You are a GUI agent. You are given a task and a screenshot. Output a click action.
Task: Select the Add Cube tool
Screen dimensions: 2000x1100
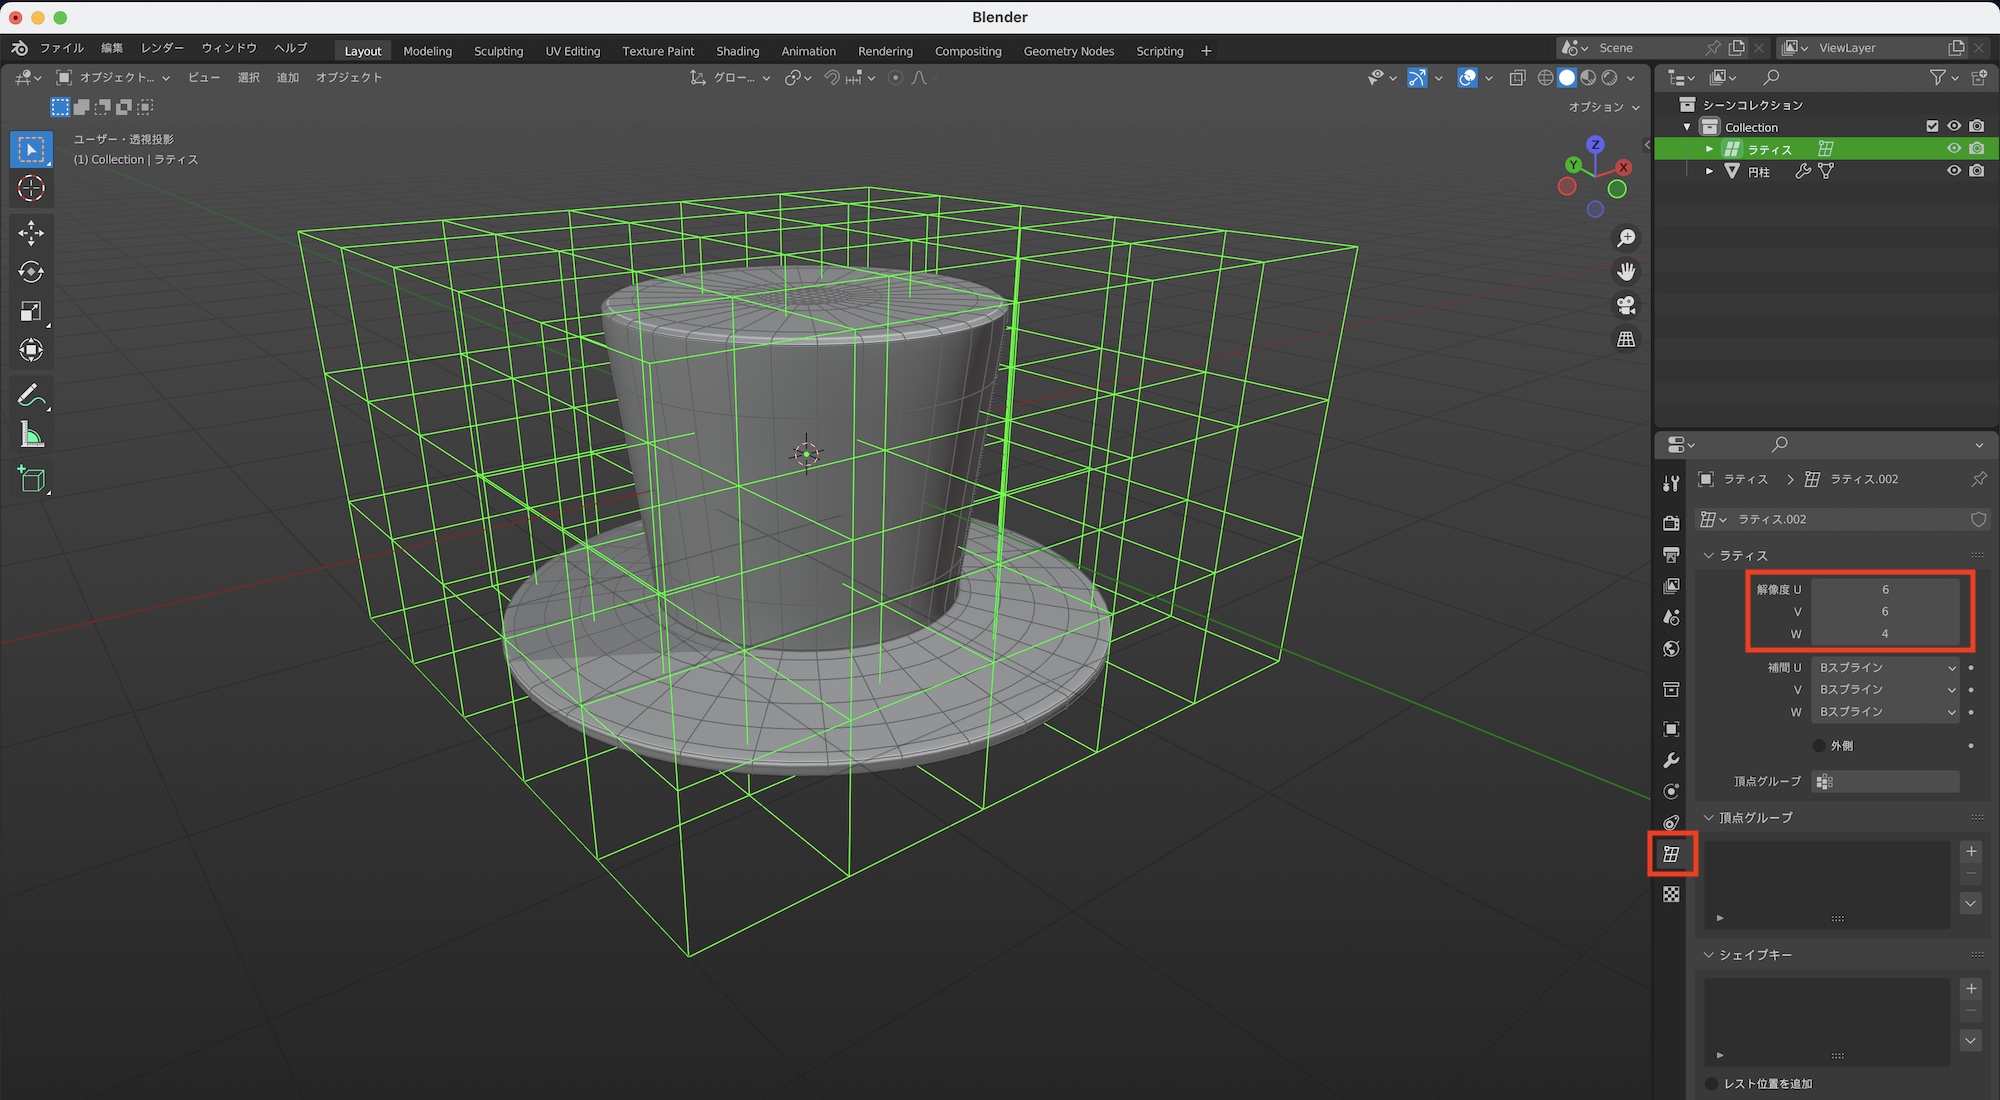coord(31,480)
